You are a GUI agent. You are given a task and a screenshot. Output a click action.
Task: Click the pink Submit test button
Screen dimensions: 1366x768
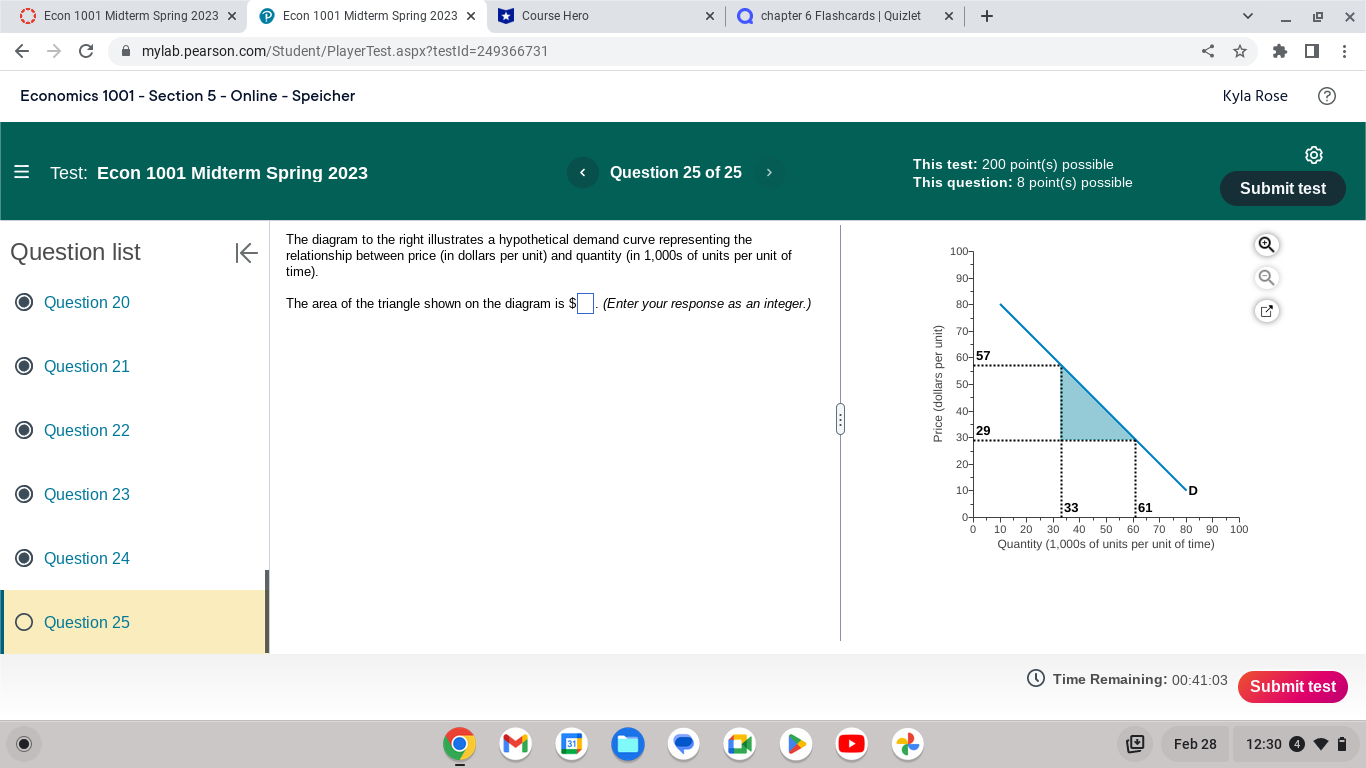click(x=1292, y=687)
